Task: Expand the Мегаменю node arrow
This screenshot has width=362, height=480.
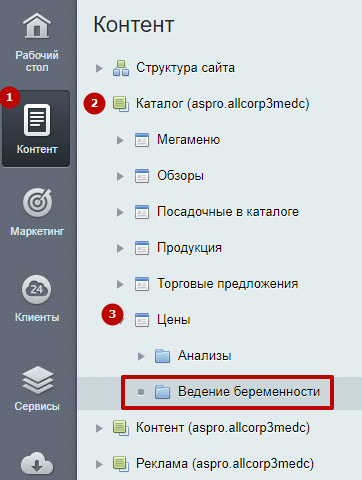Action: click(x=120, y=140)
